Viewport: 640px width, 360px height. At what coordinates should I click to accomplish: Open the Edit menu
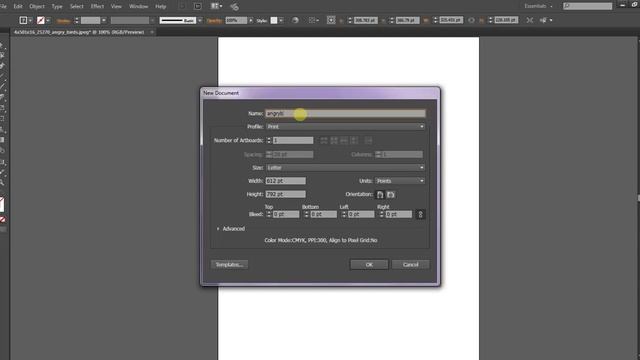coord(18,7)
